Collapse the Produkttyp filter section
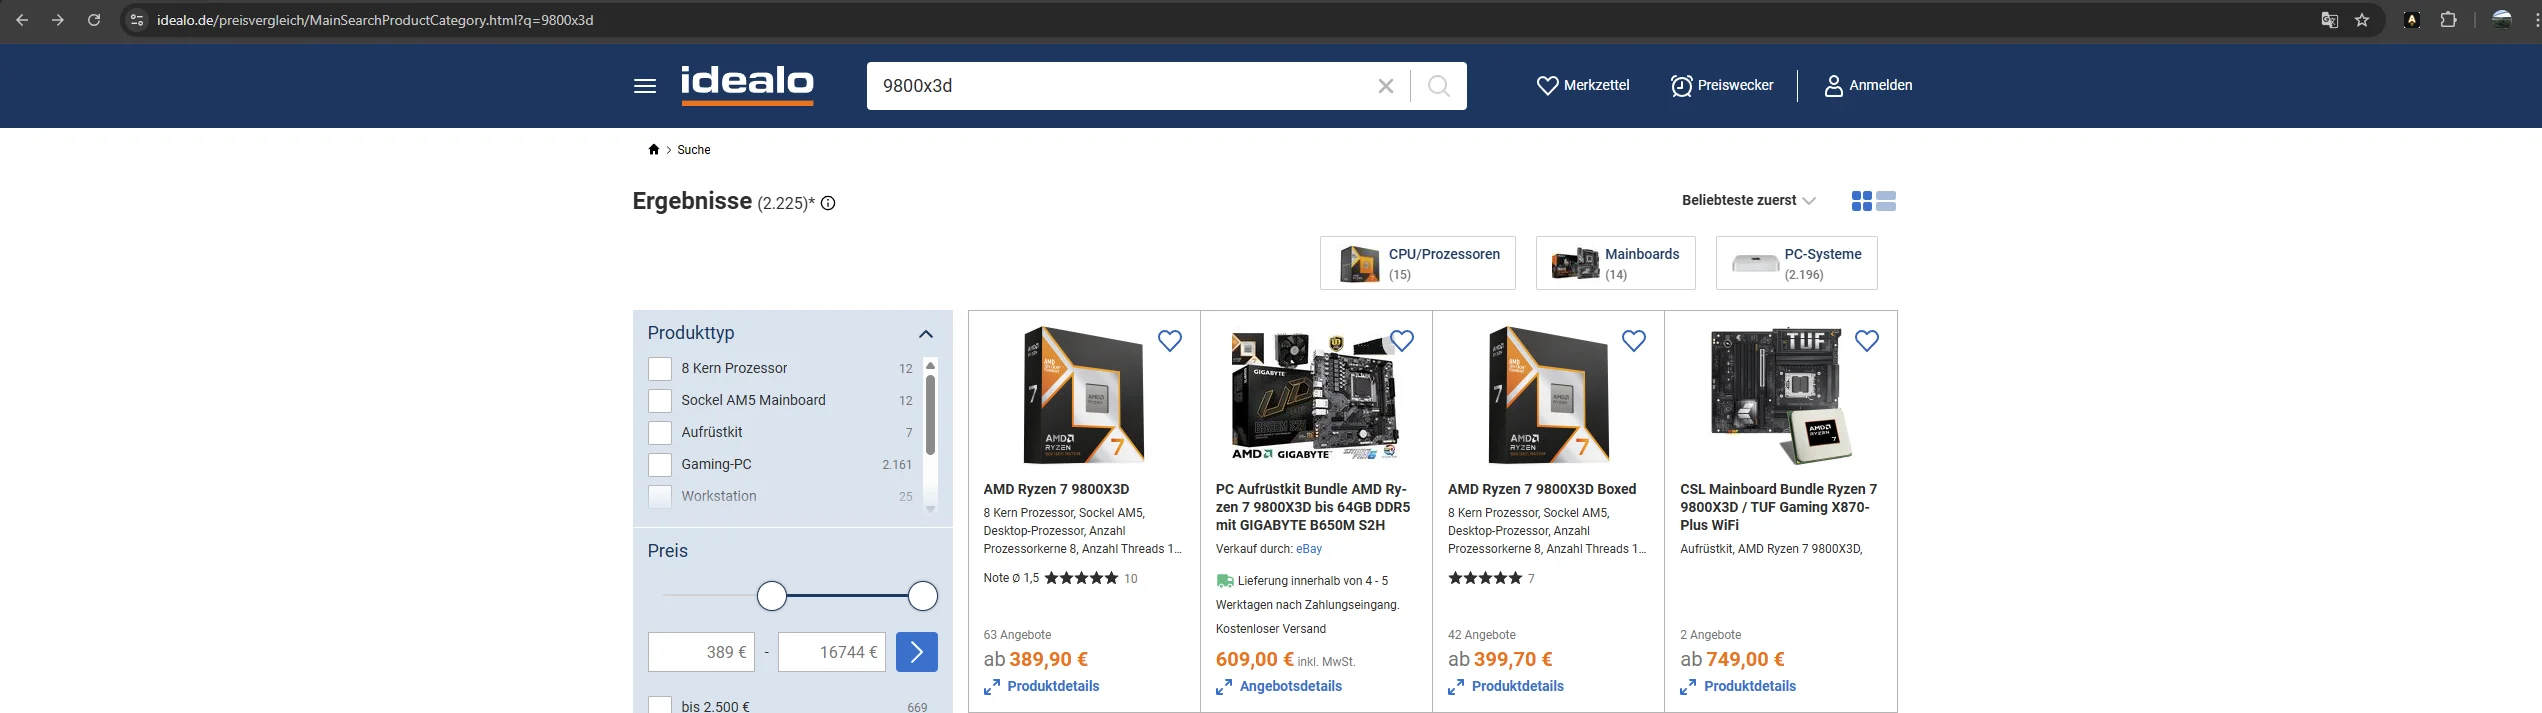The height and width of the screenshot is (713, 2542). 926,334
